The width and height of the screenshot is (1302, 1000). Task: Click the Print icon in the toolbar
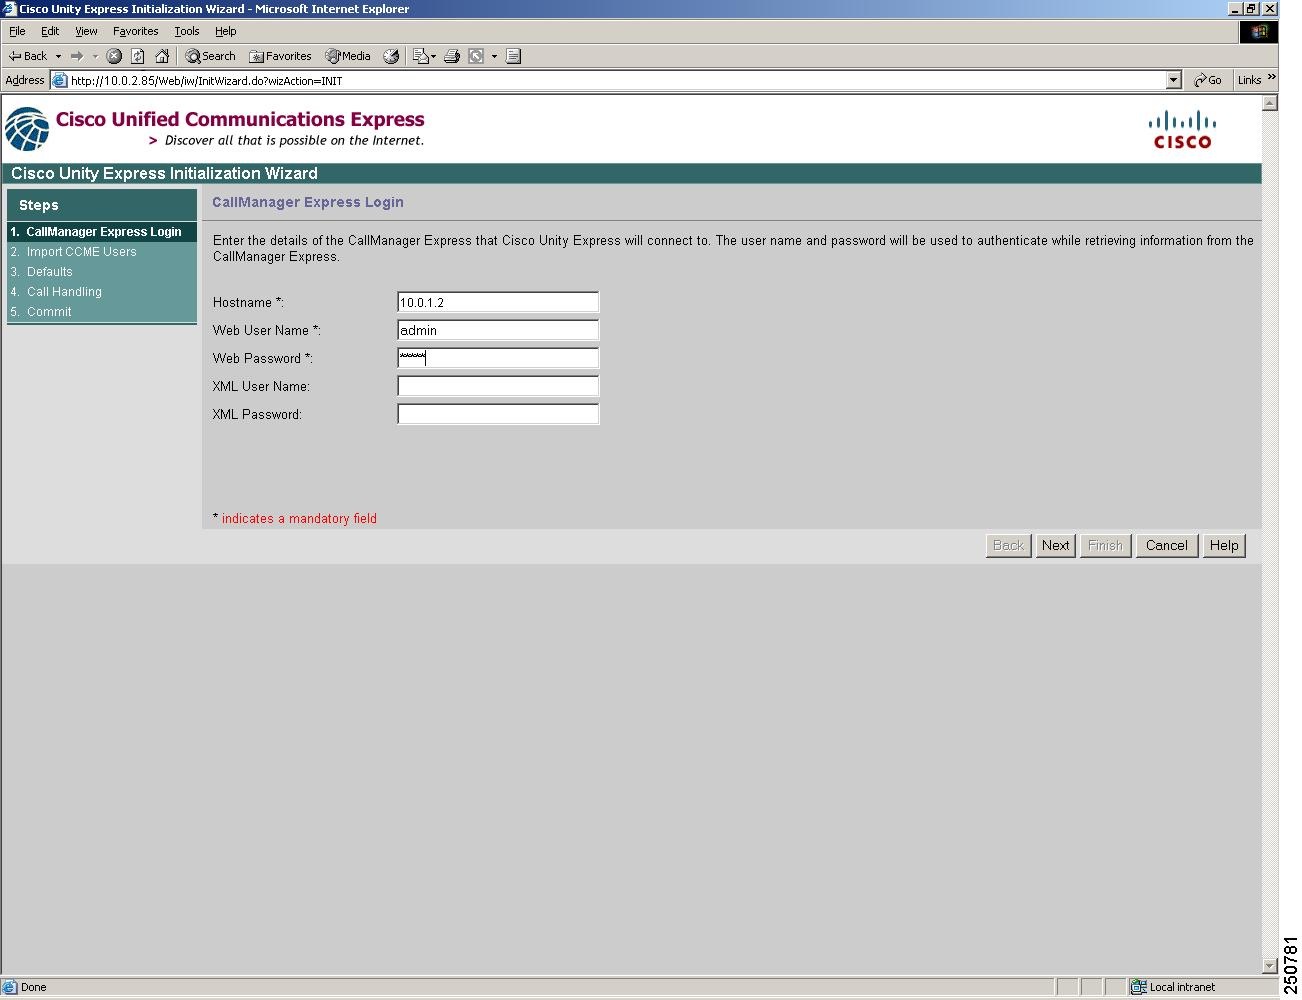452,56
